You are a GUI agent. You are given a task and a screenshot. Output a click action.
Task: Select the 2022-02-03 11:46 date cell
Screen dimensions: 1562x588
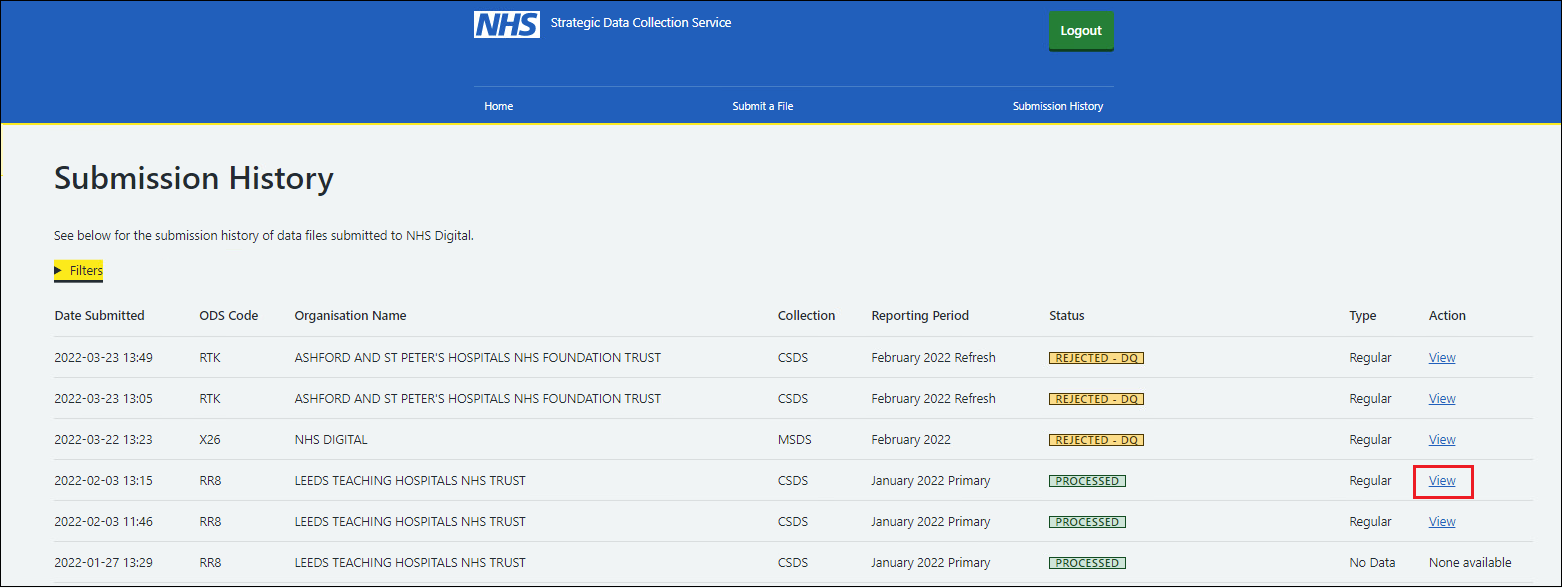click(103, 522)
